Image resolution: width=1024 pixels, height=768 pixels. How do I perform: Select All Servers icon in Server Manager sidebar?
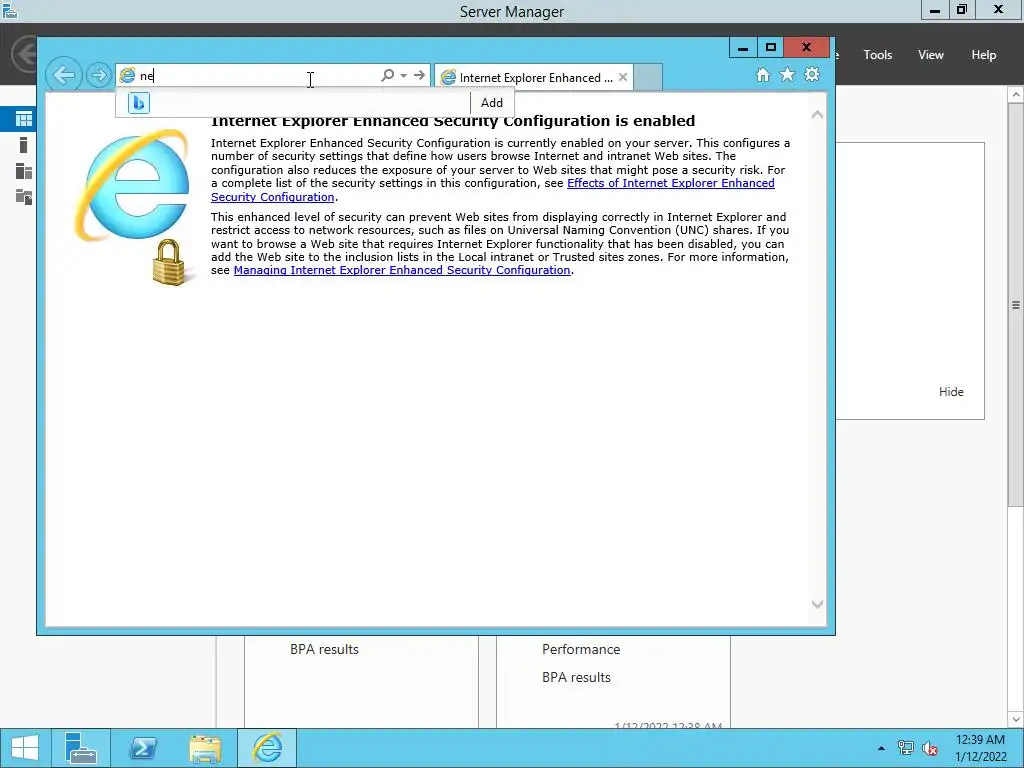[x=24, y=171]
